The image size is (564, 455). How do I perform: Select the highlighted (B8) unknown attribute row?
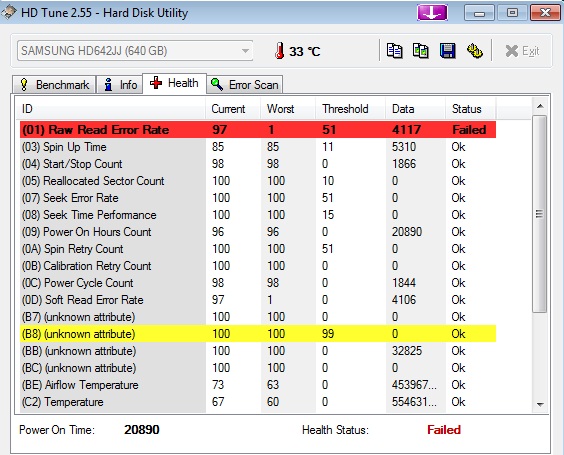point(258,334)
